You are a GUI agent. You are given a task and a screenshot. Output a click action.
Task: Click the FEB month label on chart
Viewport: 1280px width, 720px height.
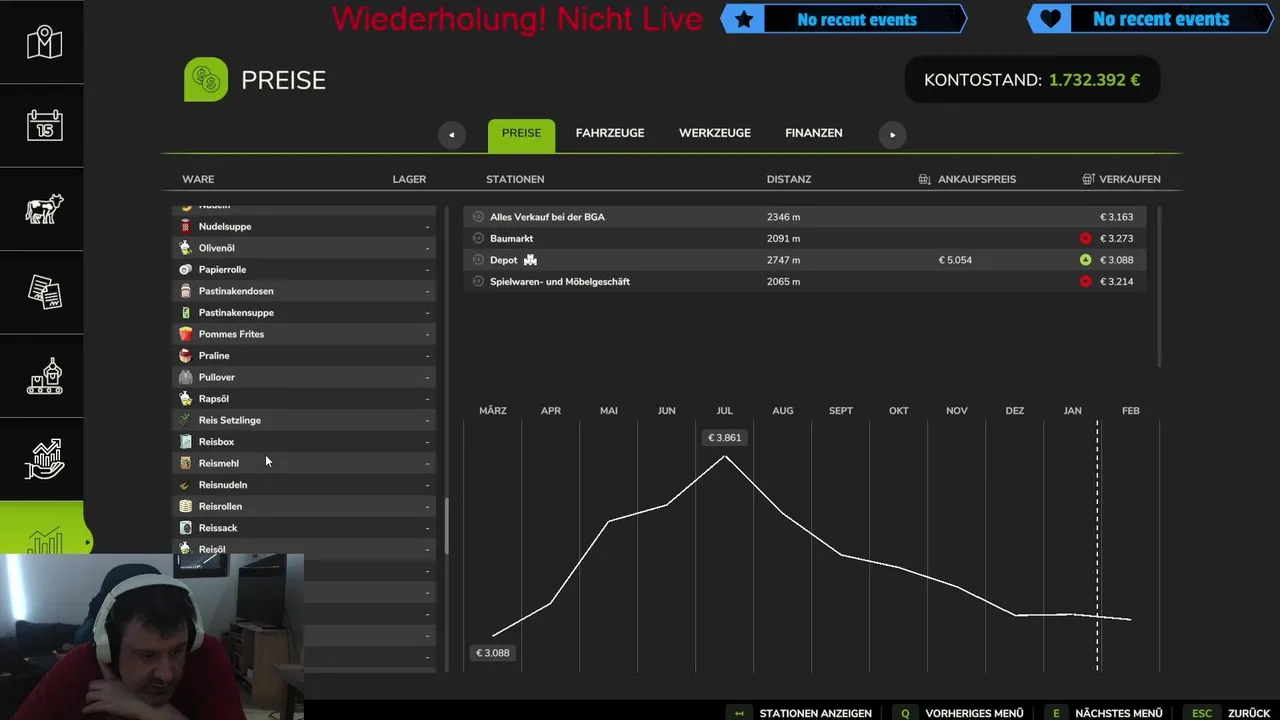click(1131, 411)
